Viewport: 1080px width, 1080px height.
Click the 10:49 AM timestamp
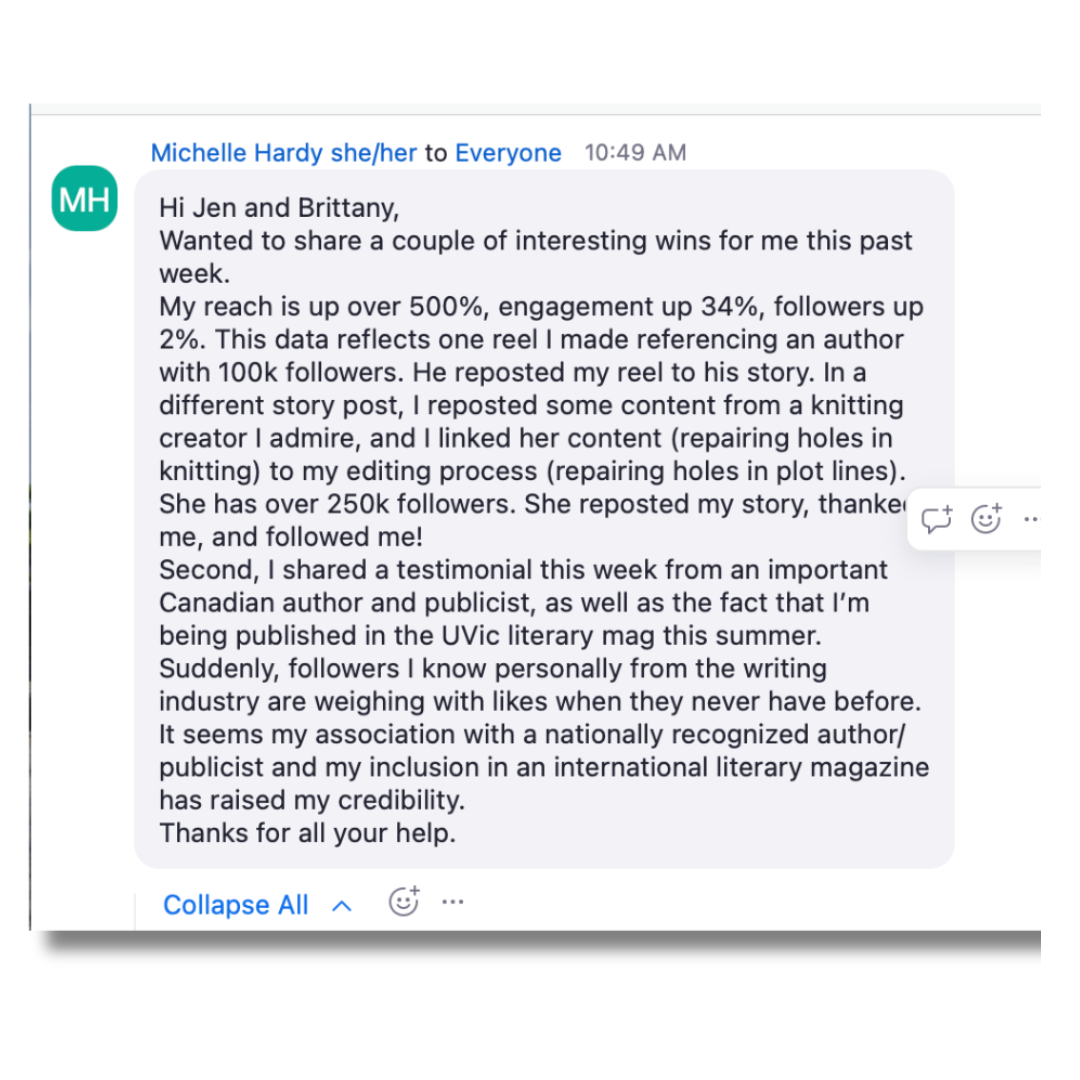click(x=635, y=153)
